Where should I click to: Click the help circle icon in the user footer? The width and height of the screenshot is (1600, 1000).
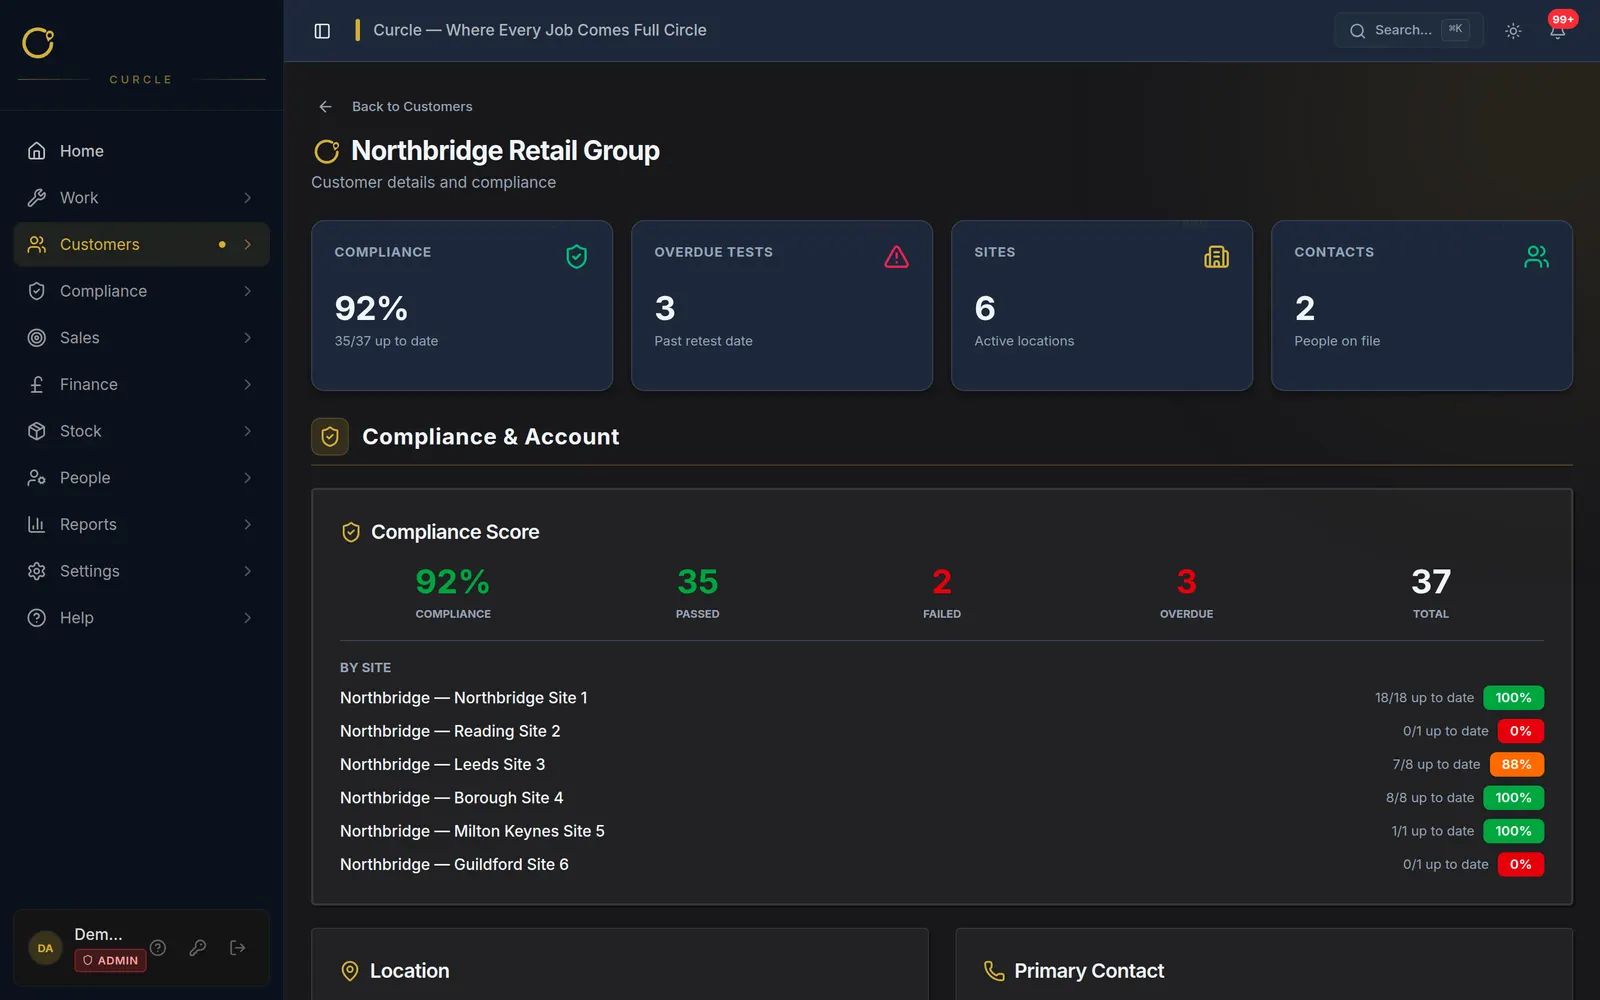tap(158, 947)
